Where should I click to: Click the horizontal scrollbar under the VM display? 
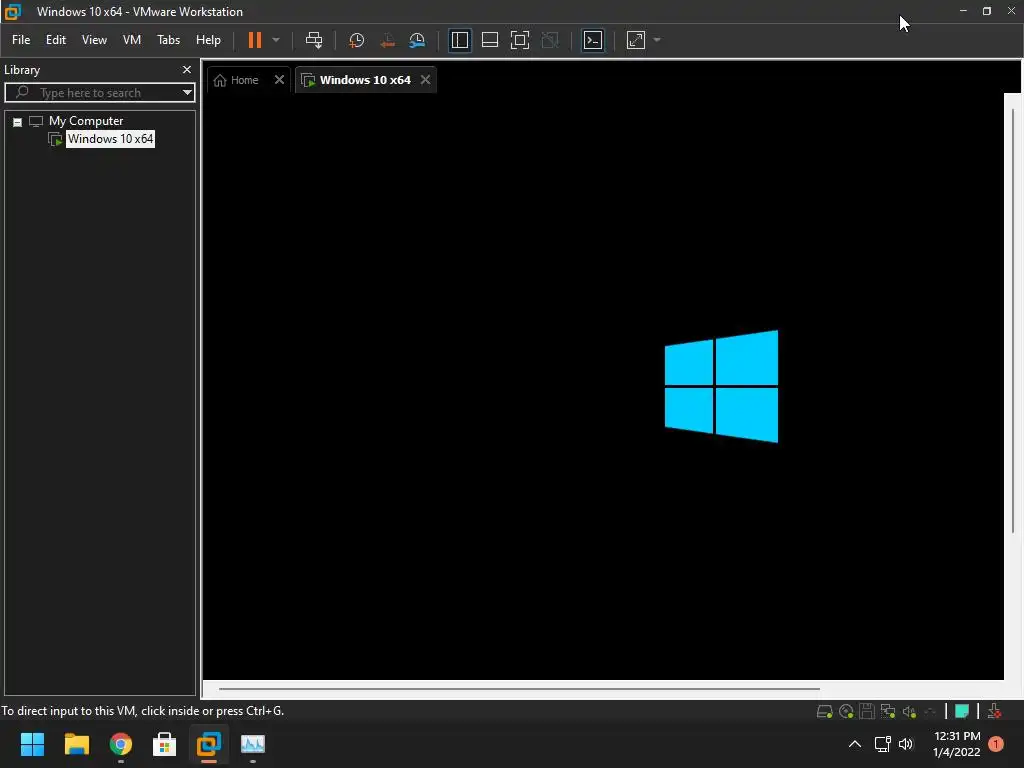click(519, 688)
